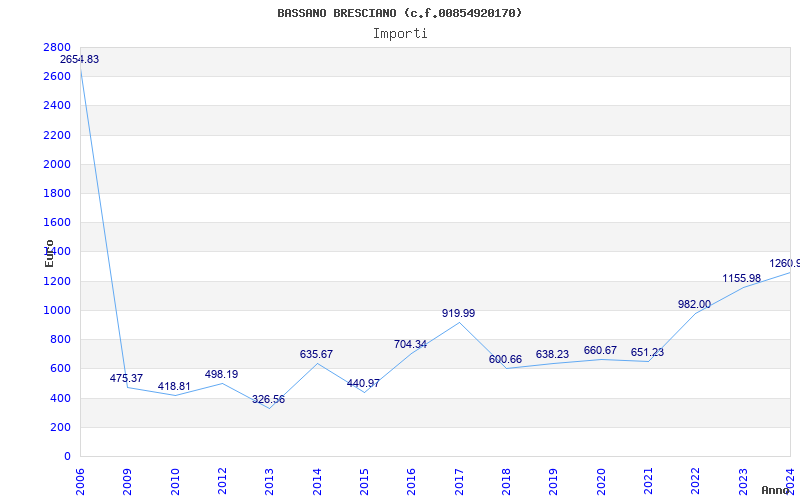Click the Importi subtitle
The image size is (800, 500).
(x=400, y=34)
